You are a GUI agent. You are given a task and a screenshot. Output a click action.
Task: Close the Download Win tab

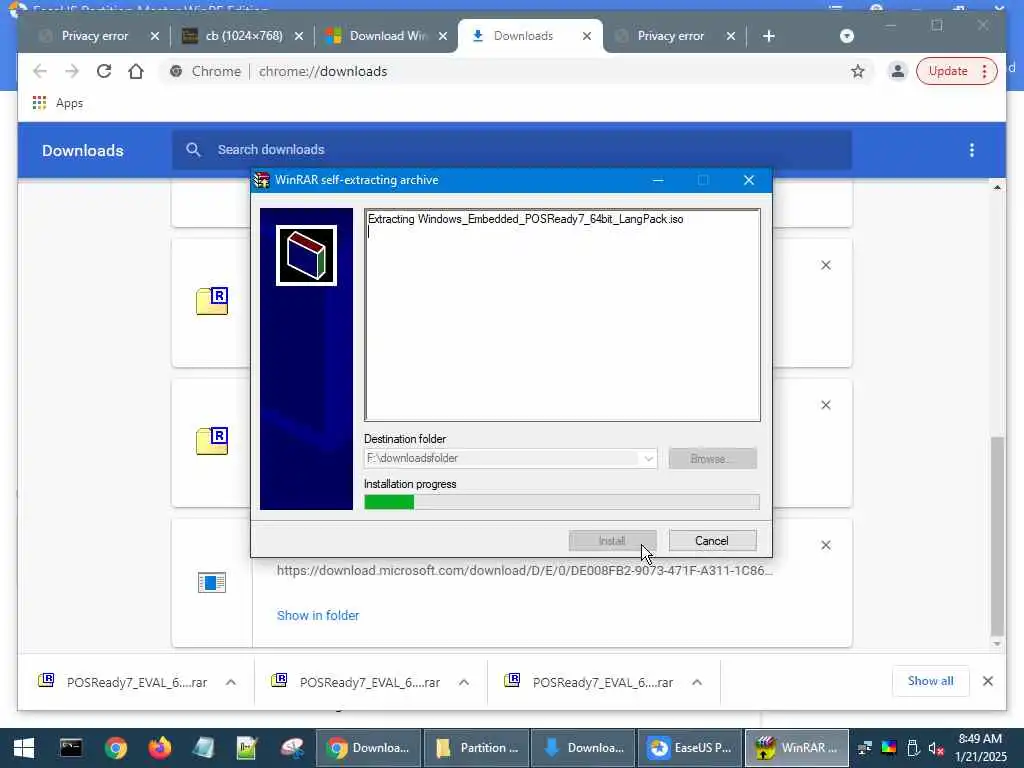(443, 36)
